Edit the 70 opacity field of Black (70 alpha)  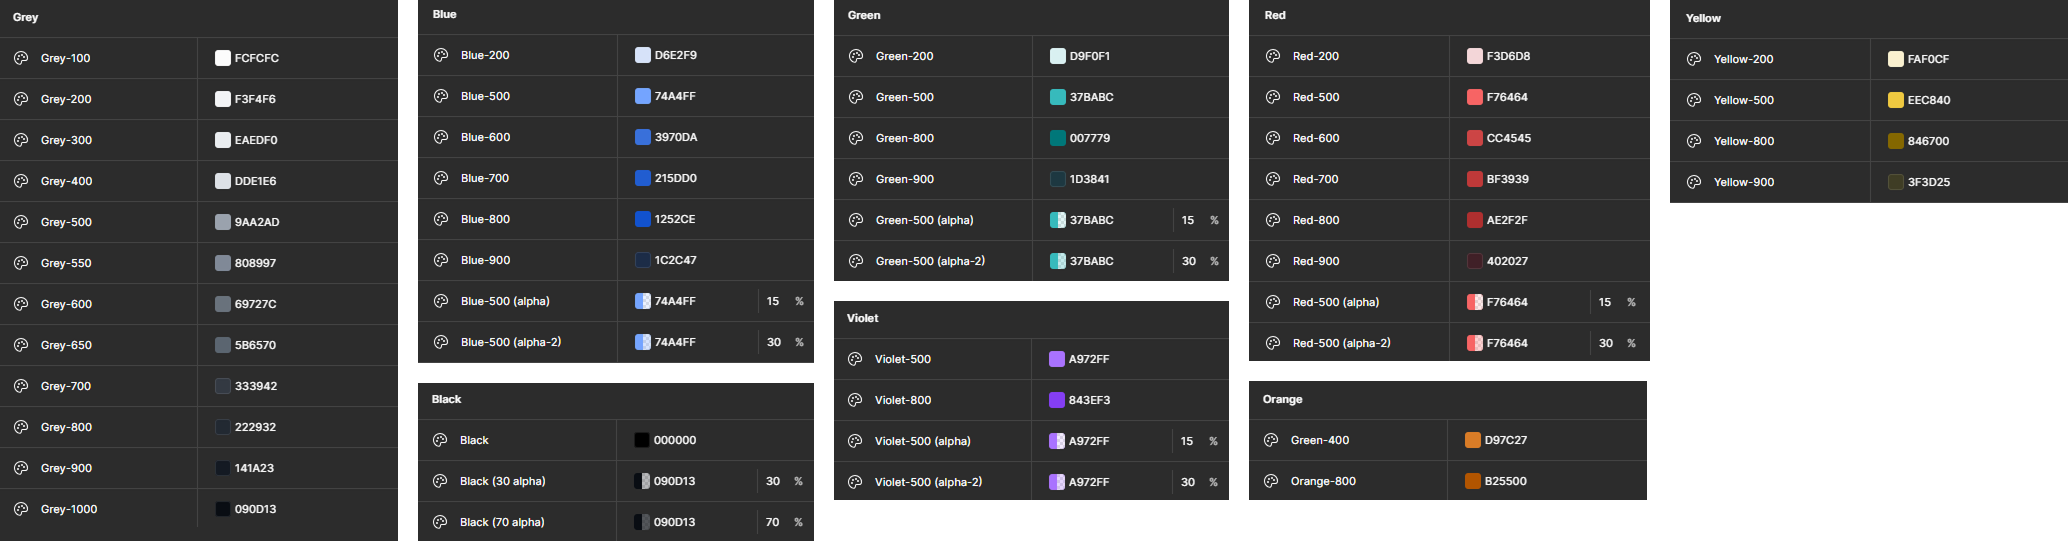pyautogui.click(x=773, y=522)
